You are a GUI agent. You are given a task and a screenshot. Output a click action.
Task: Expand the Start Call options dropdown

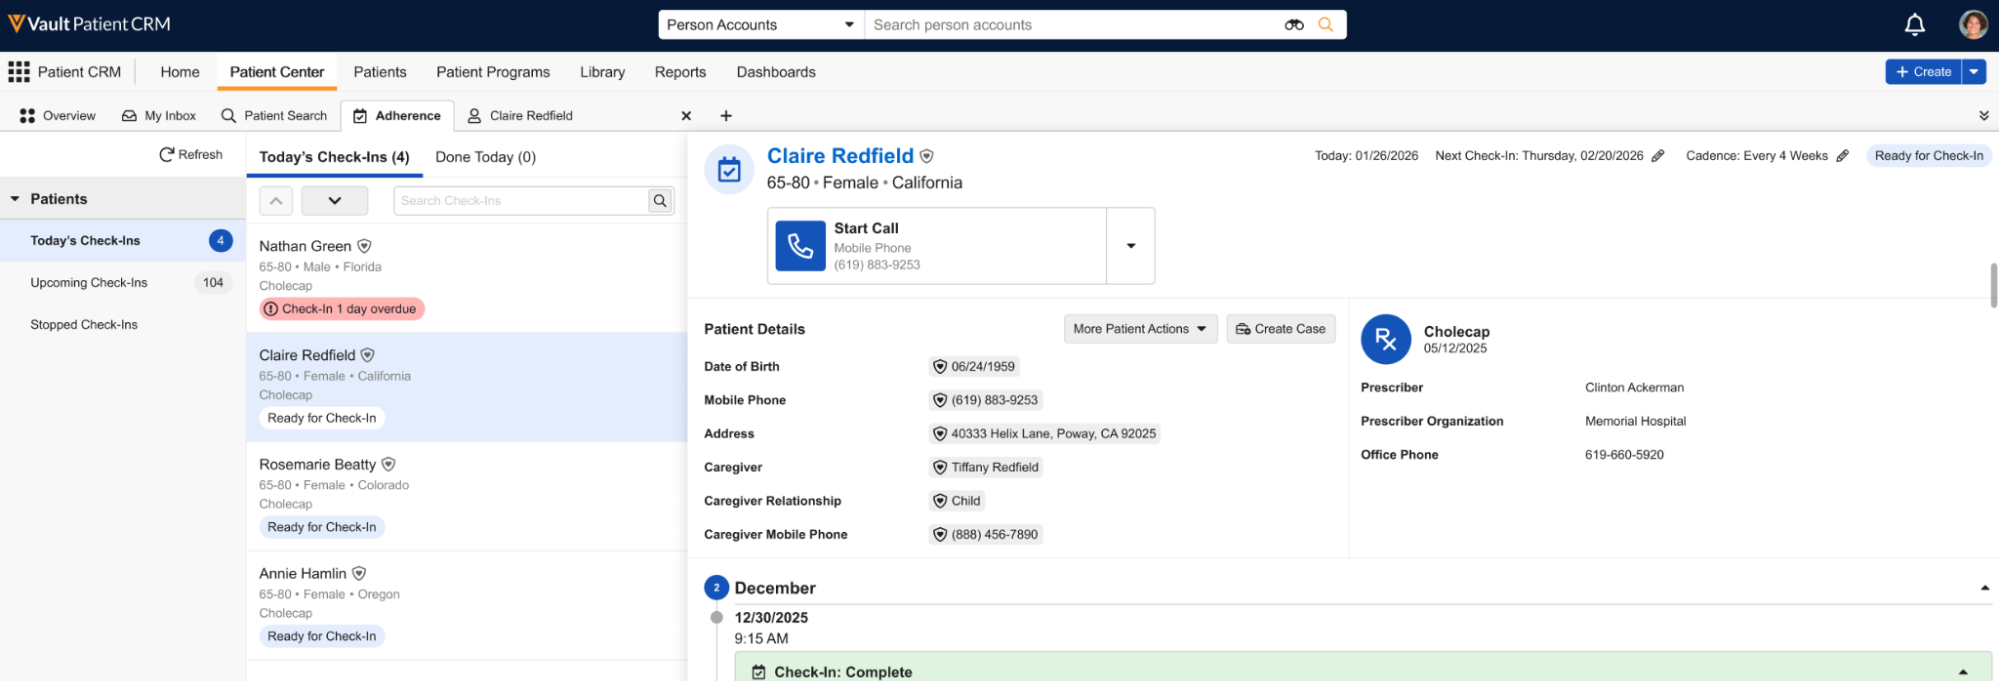pos(1131,246)
